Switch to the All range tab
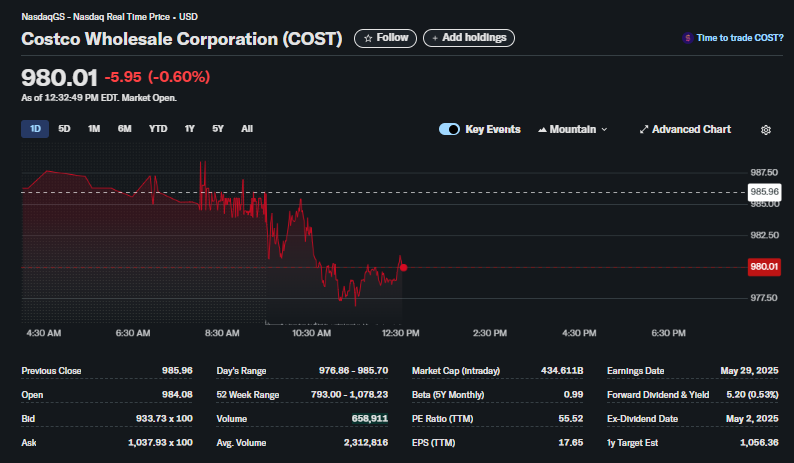Screen dimensions: 794x463 [x=247, y=129]
